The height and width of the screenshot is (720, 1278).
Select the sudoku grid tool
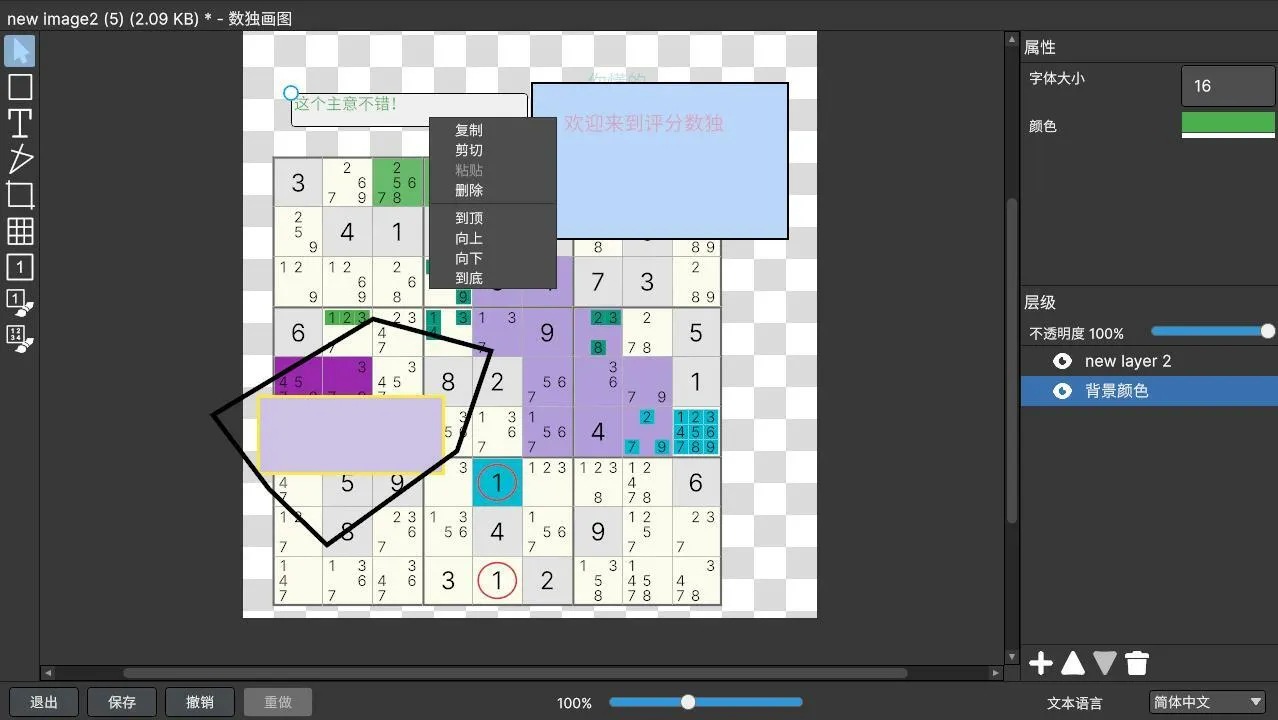(x=20, y=231)
